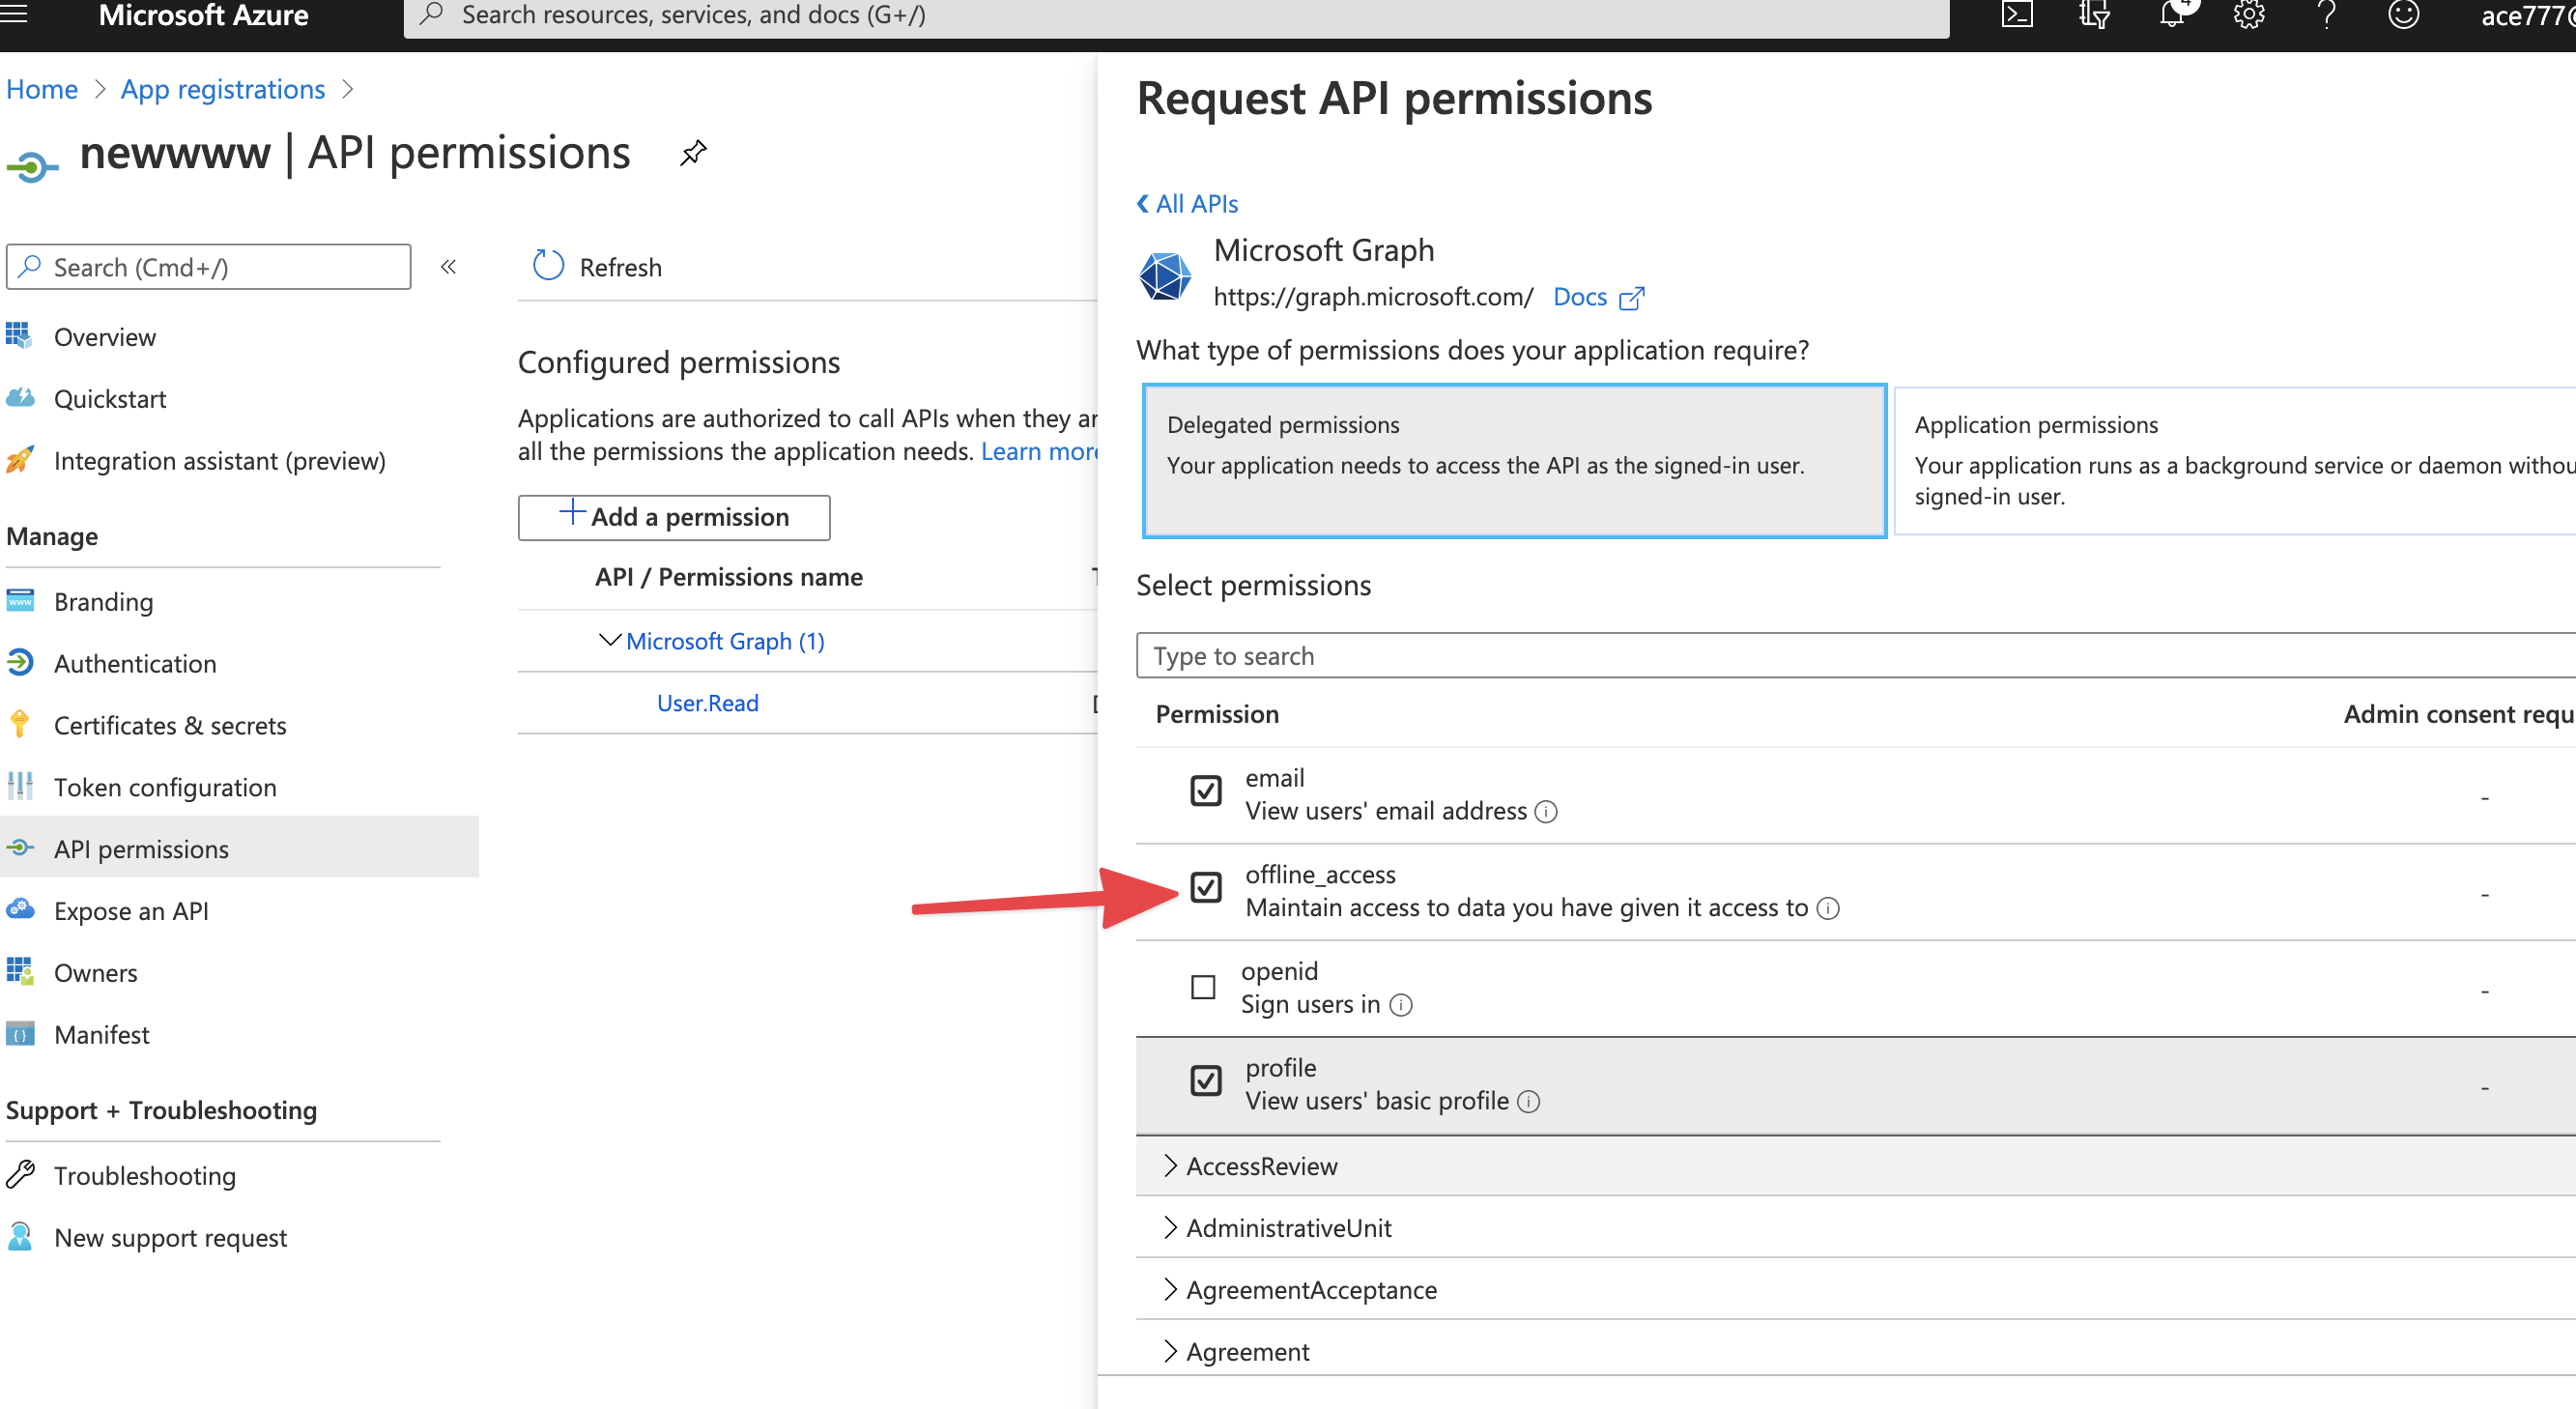Check the openid permission checkbox
Screen dimensions: 2576x1409
tap(1203, 988)
